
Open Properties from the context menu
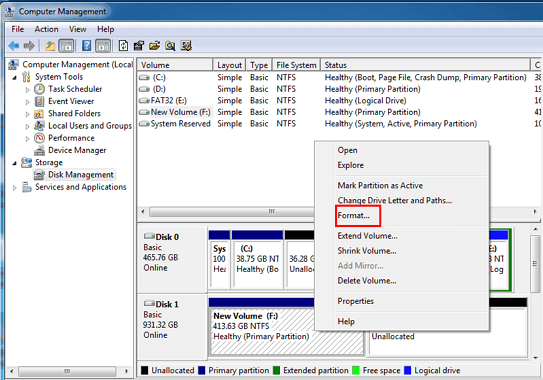pyautogui.click(x=356, y=301)
